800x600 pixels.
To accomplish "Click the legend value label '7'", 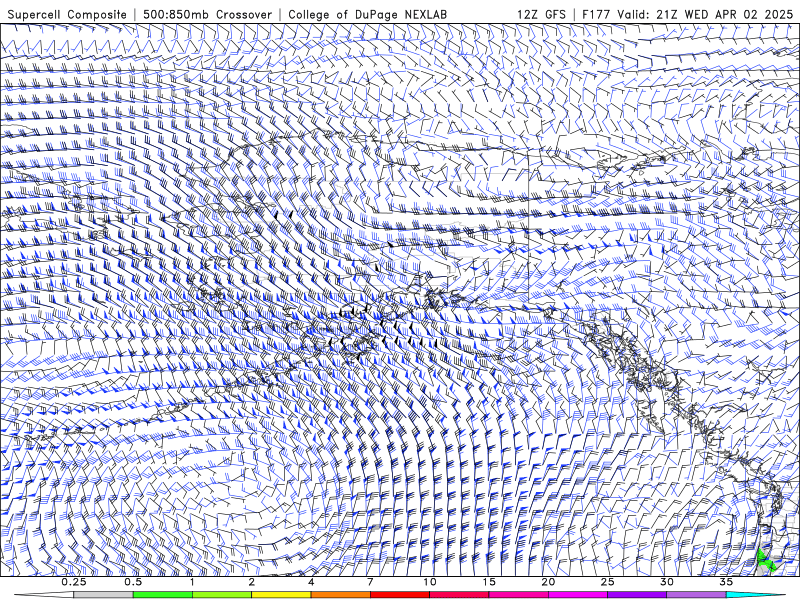I will (370, 582).
